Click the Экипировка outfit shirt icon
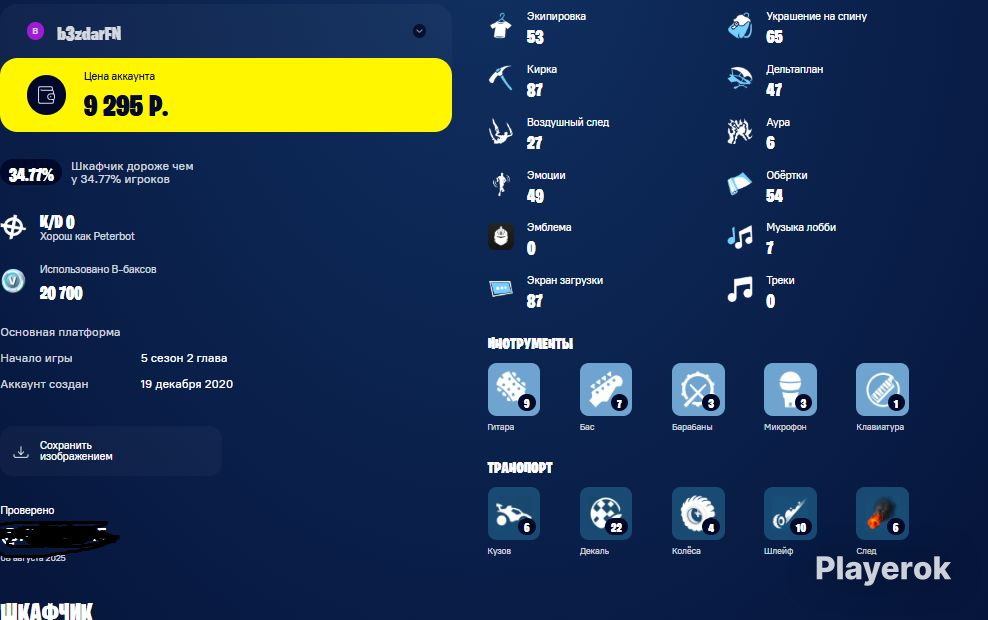Viewport: 988px width, 620px height. pyautogui.click(x=501, y=26)
